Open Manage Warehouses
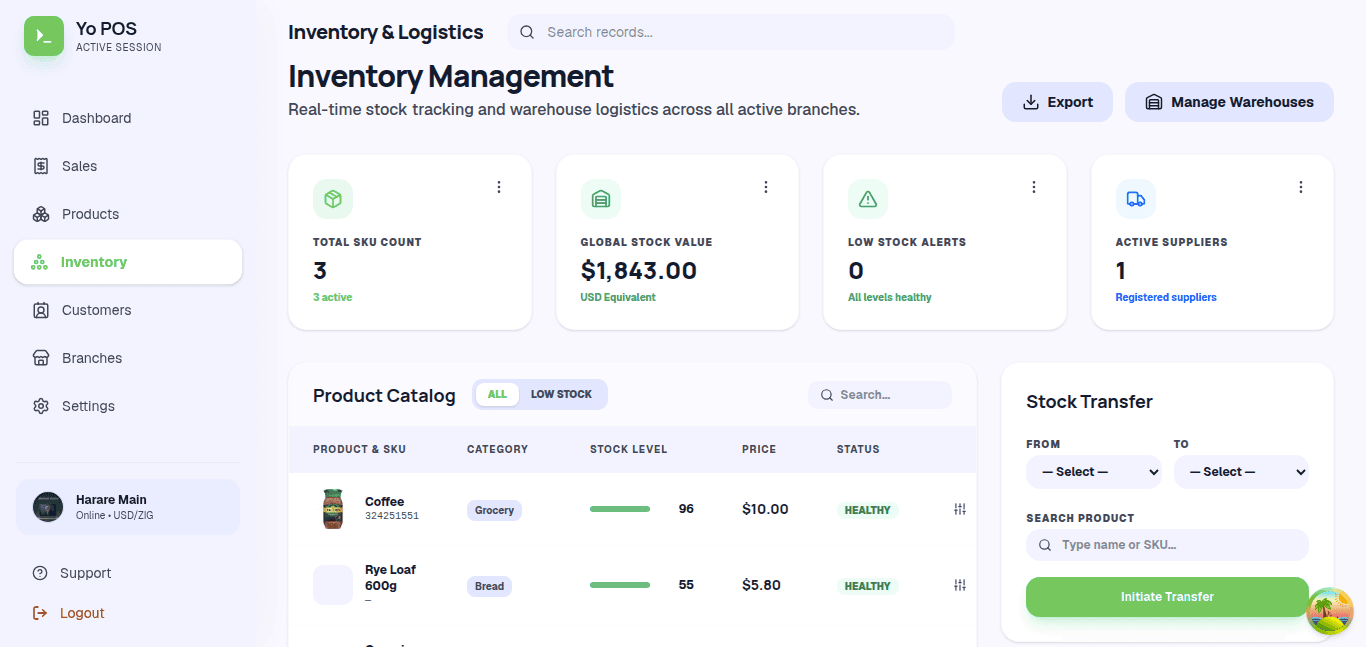The image size is (1366, 647). pyautogui.click(x=1229, y=102)
